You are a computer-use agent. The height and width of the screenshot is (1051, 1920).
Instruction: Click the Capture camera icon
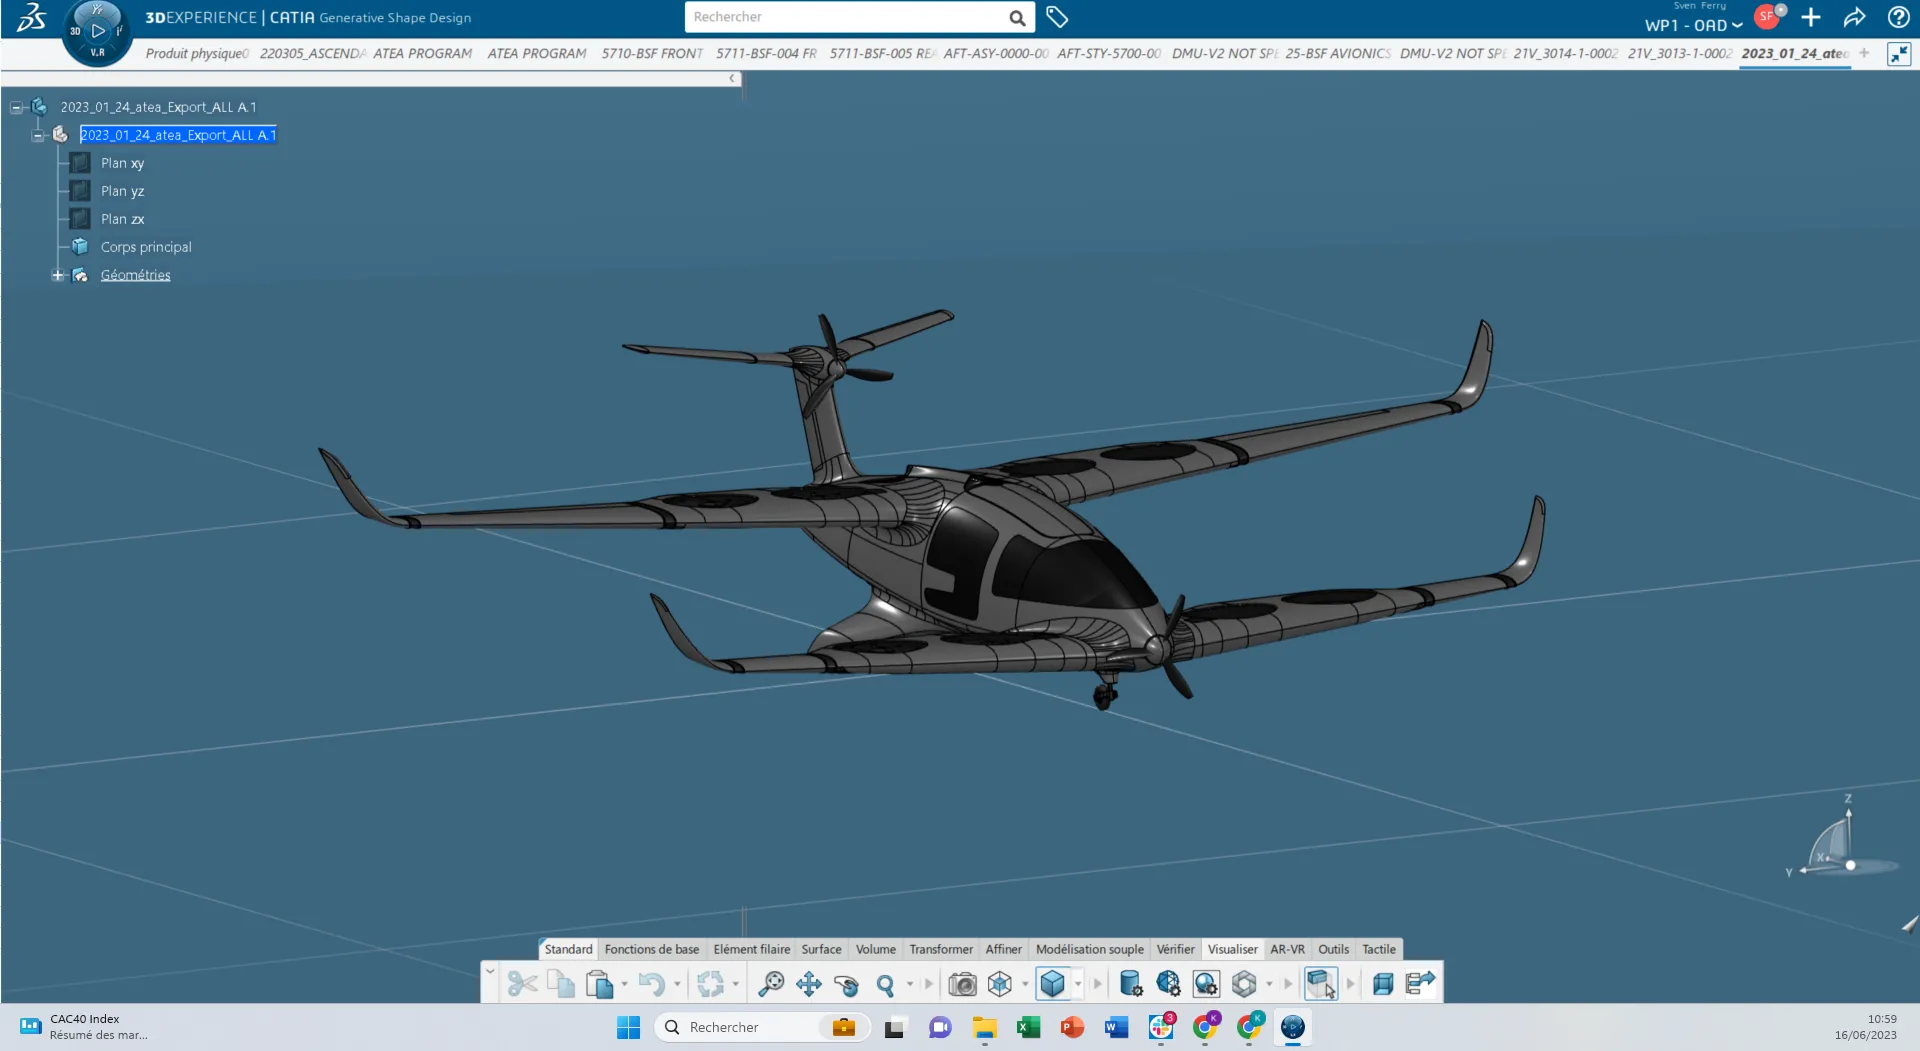[x=962, y=984]
